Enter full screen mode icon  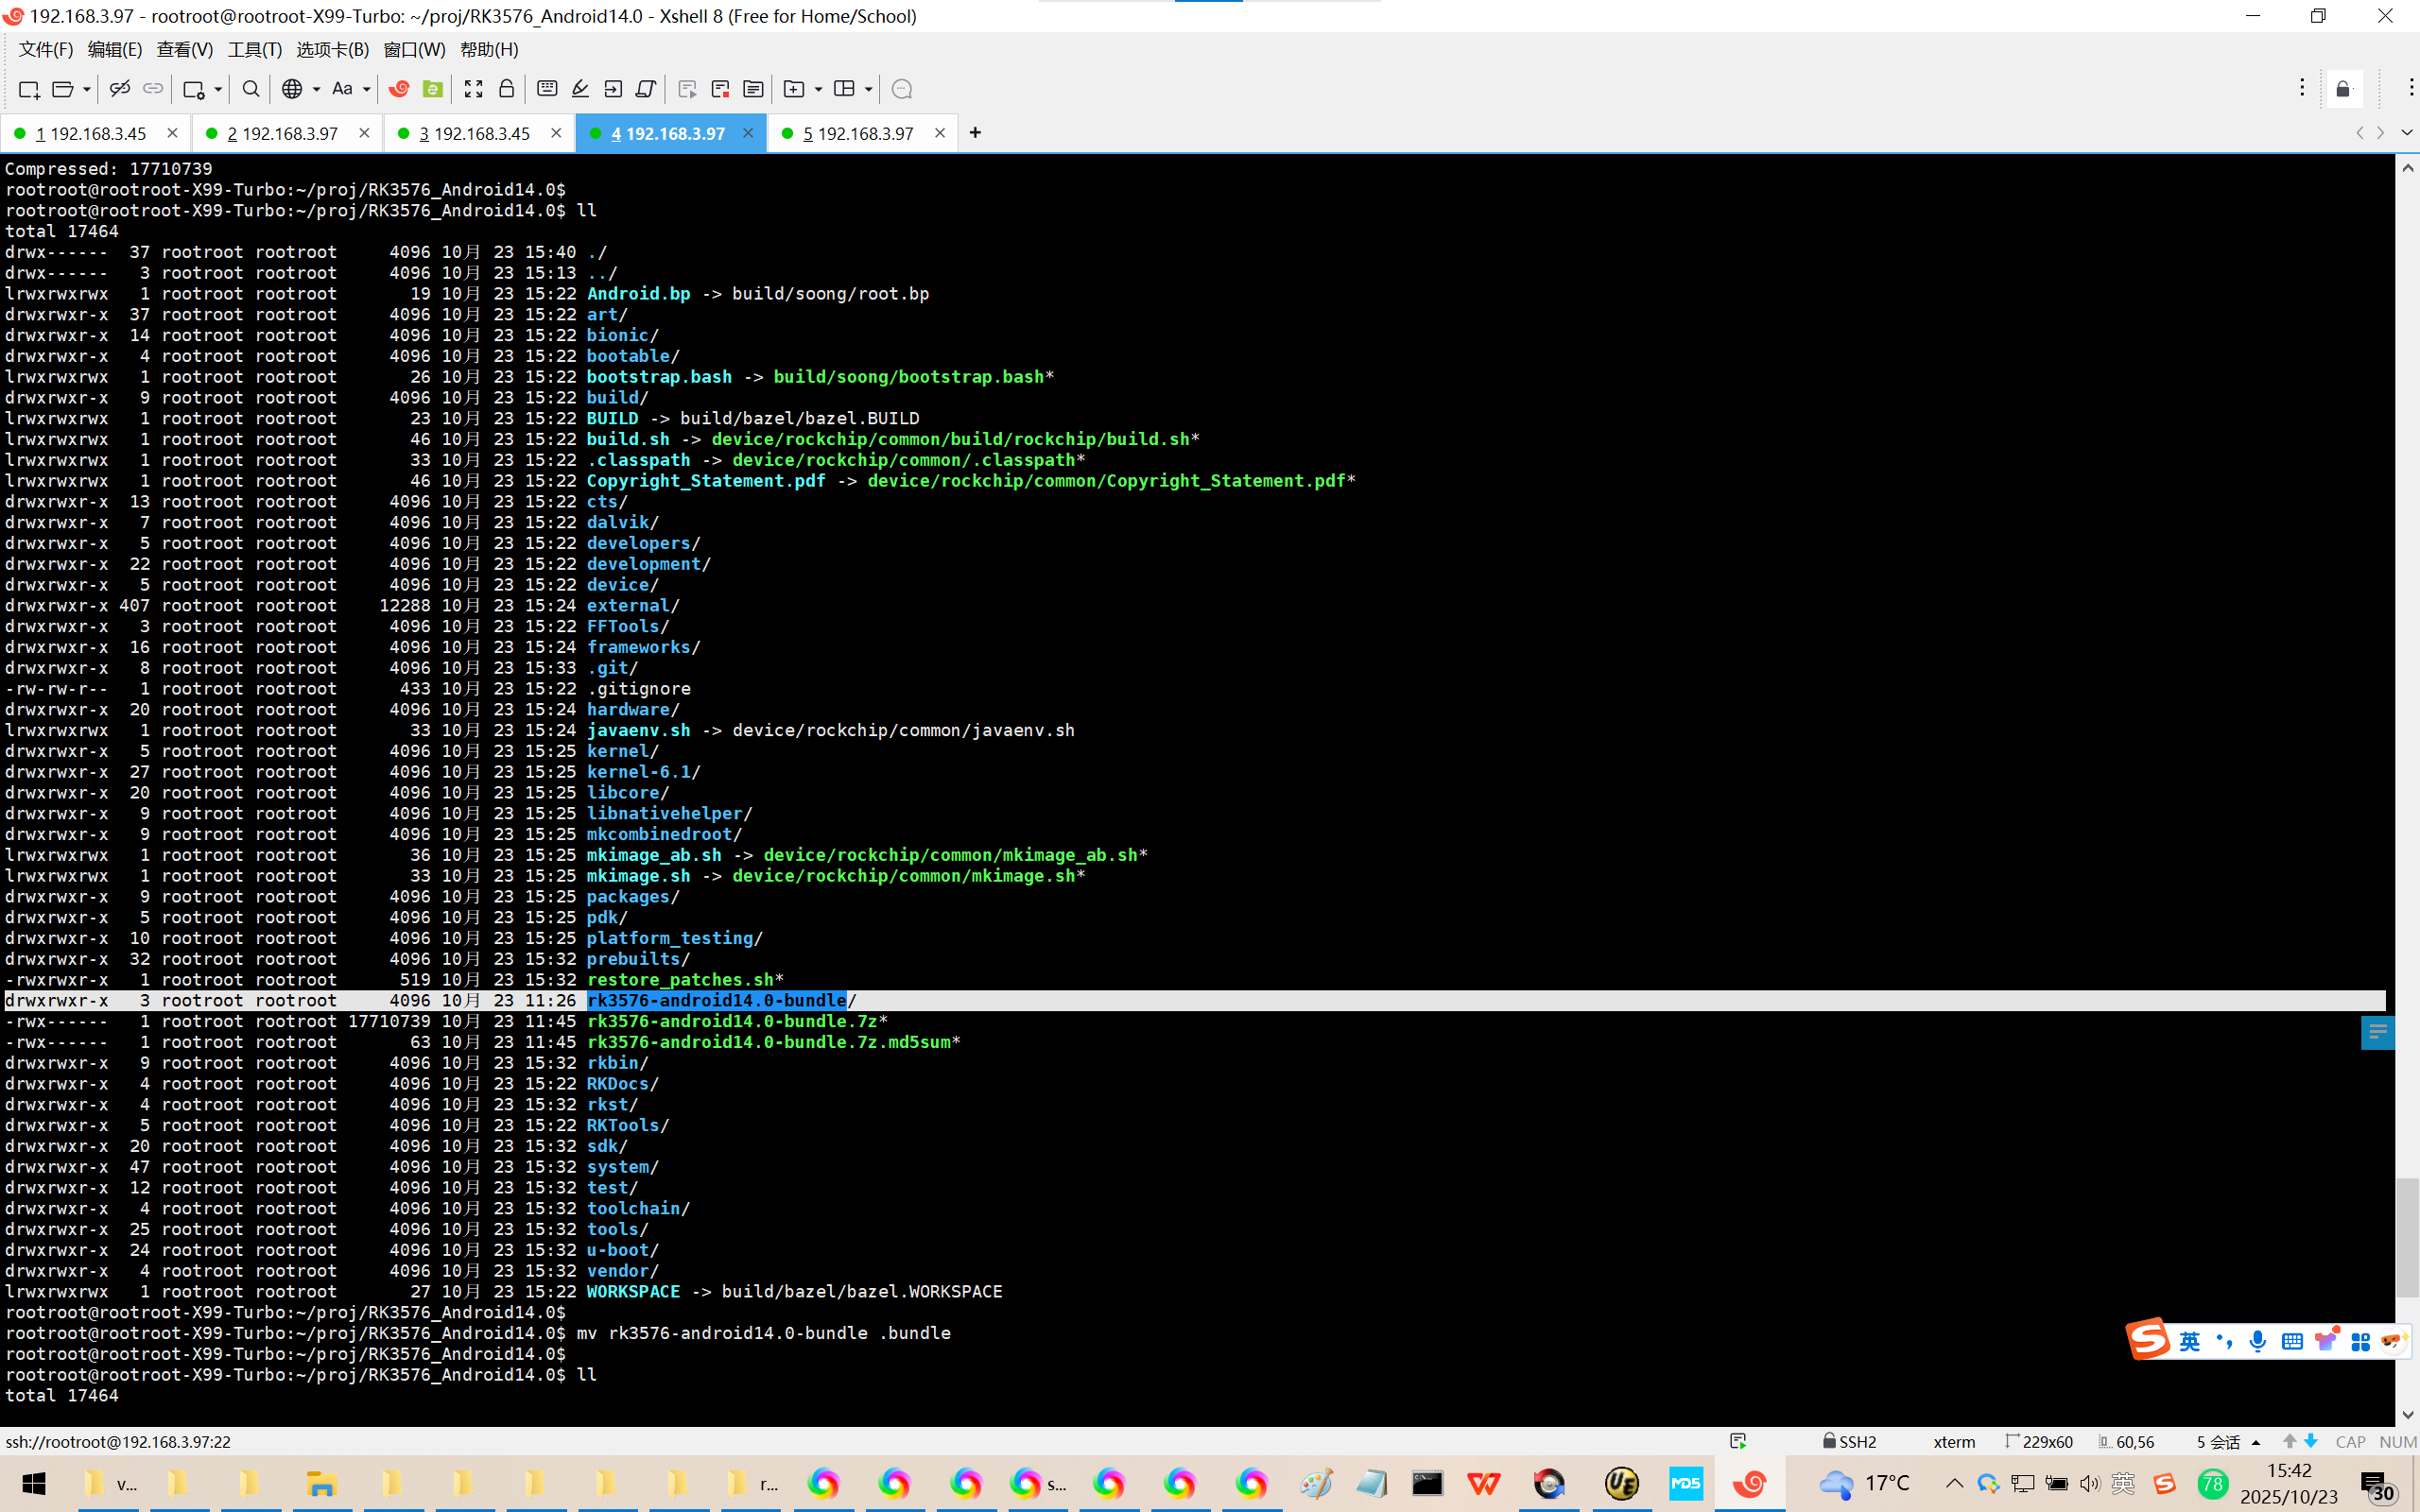coord(473,89)
